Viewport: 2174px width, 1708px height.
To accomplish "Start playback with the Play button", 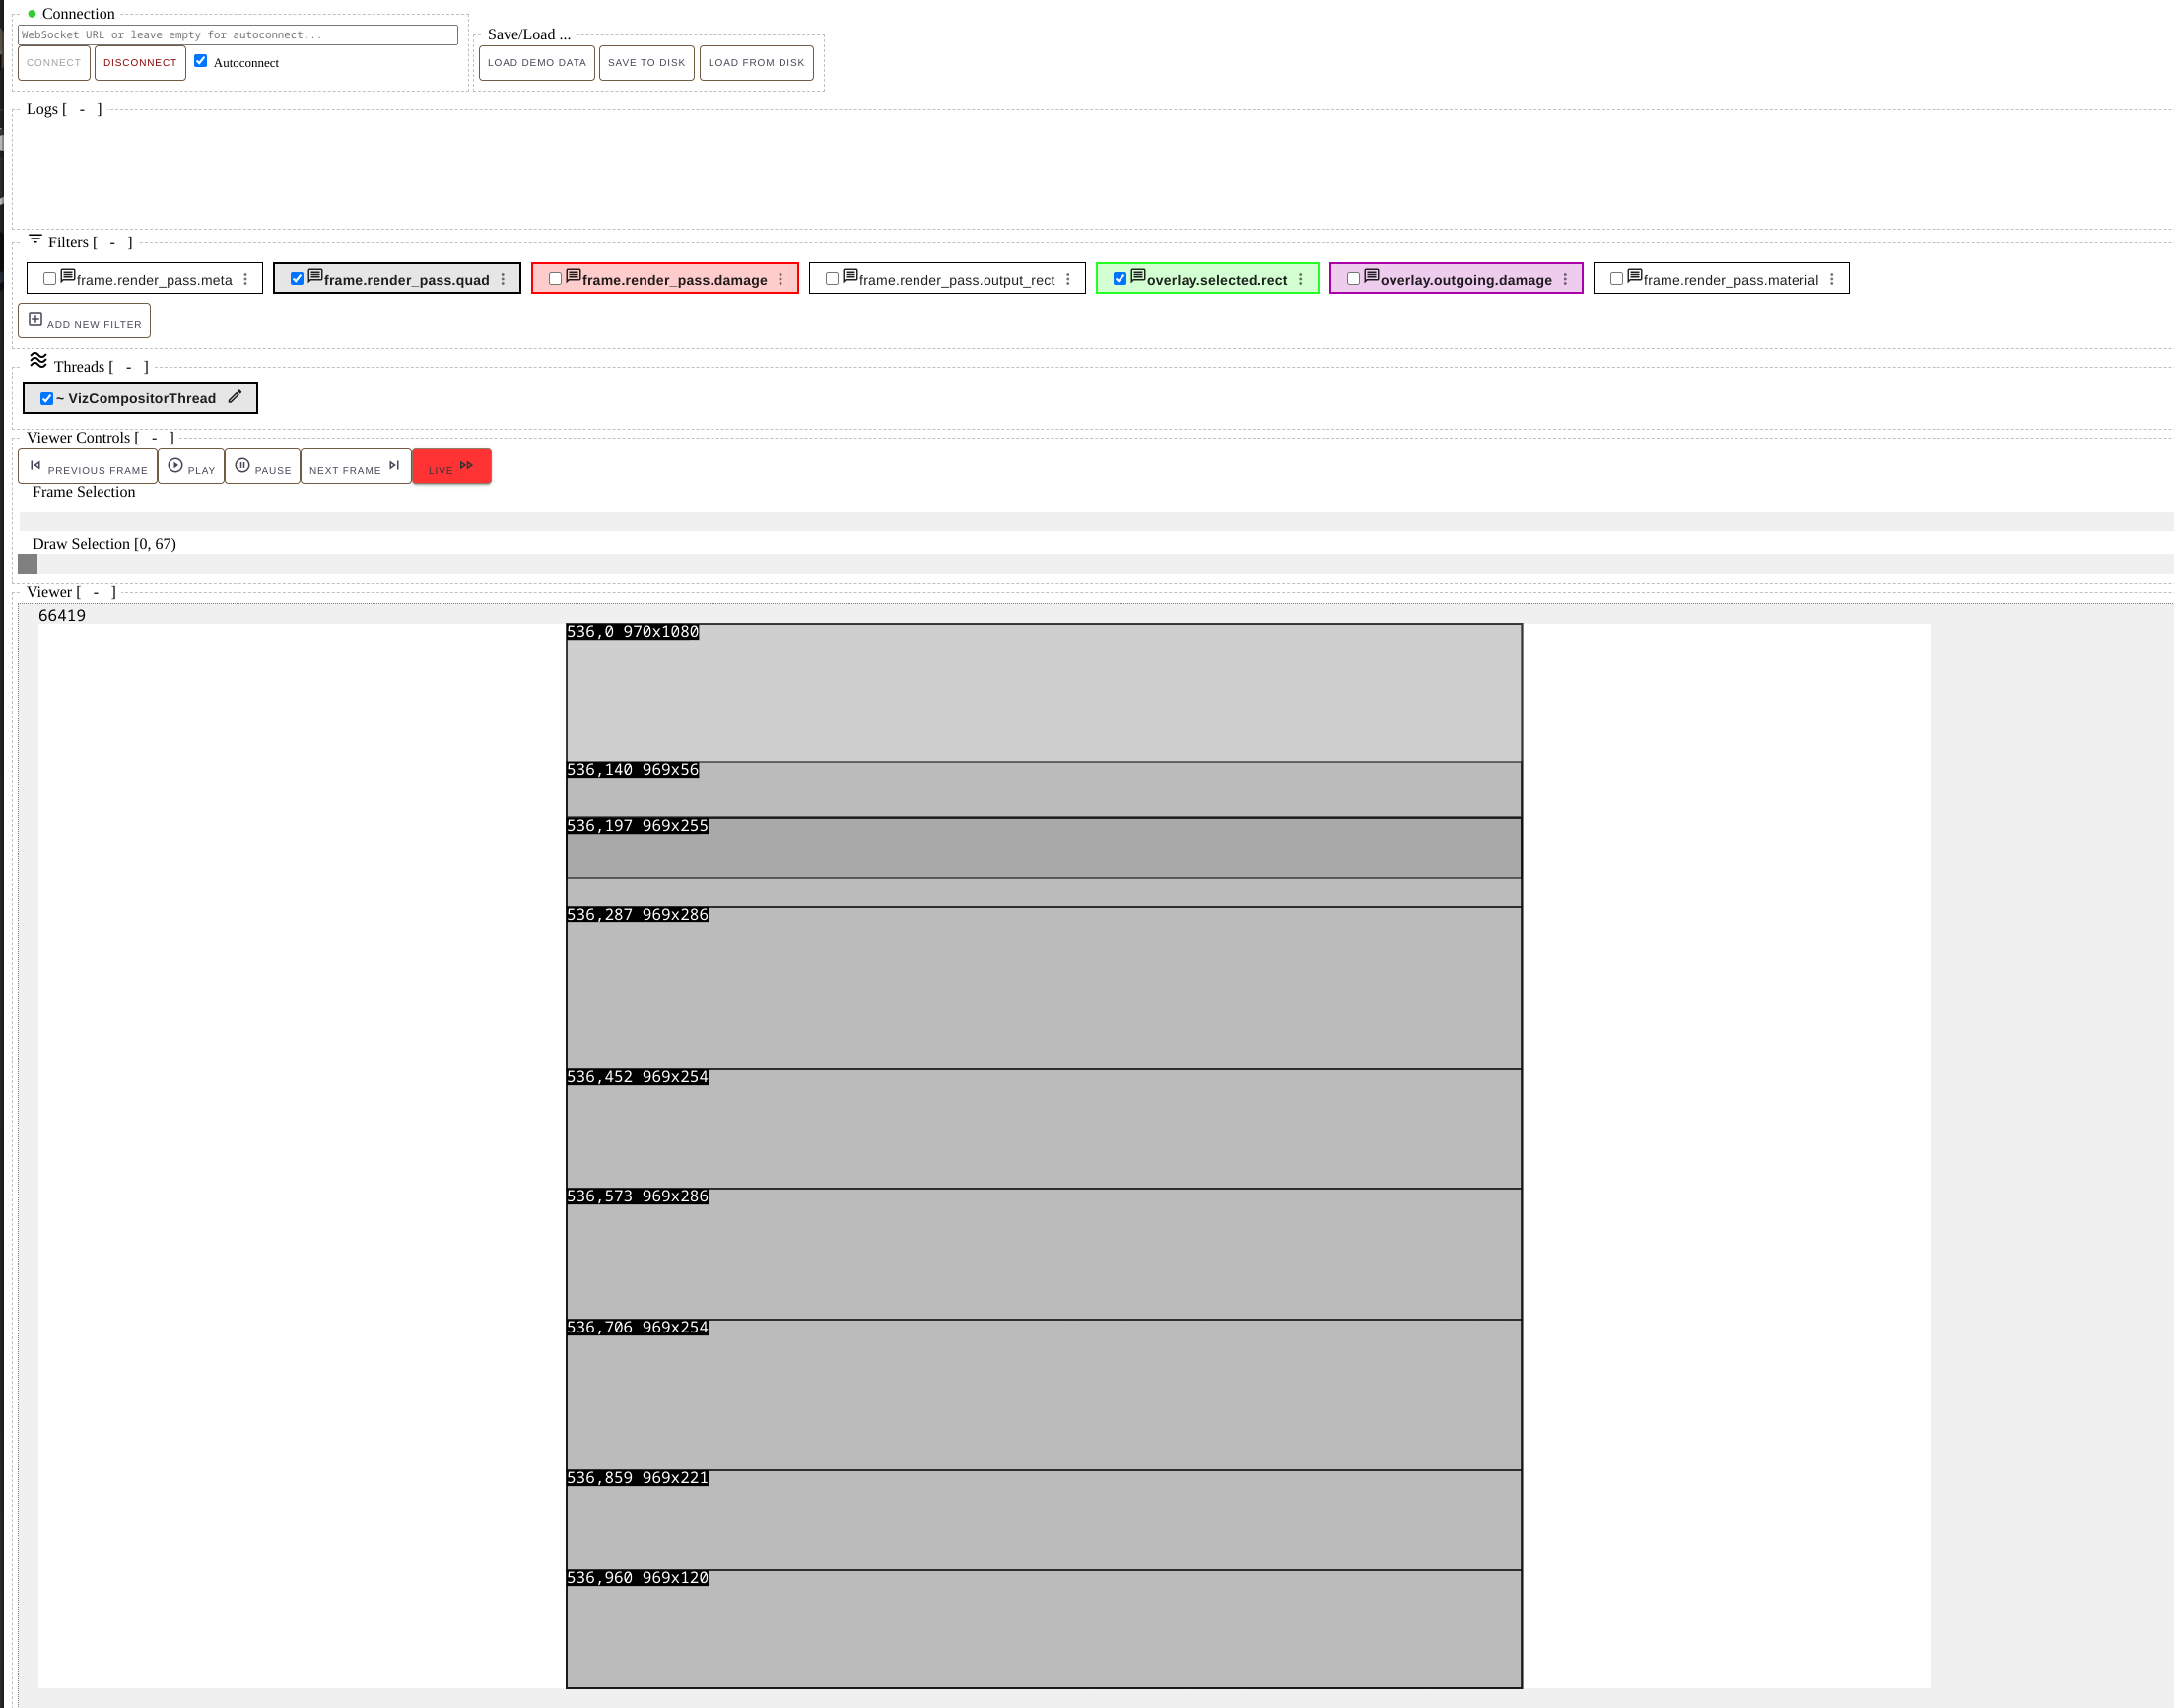I will 191,467.
